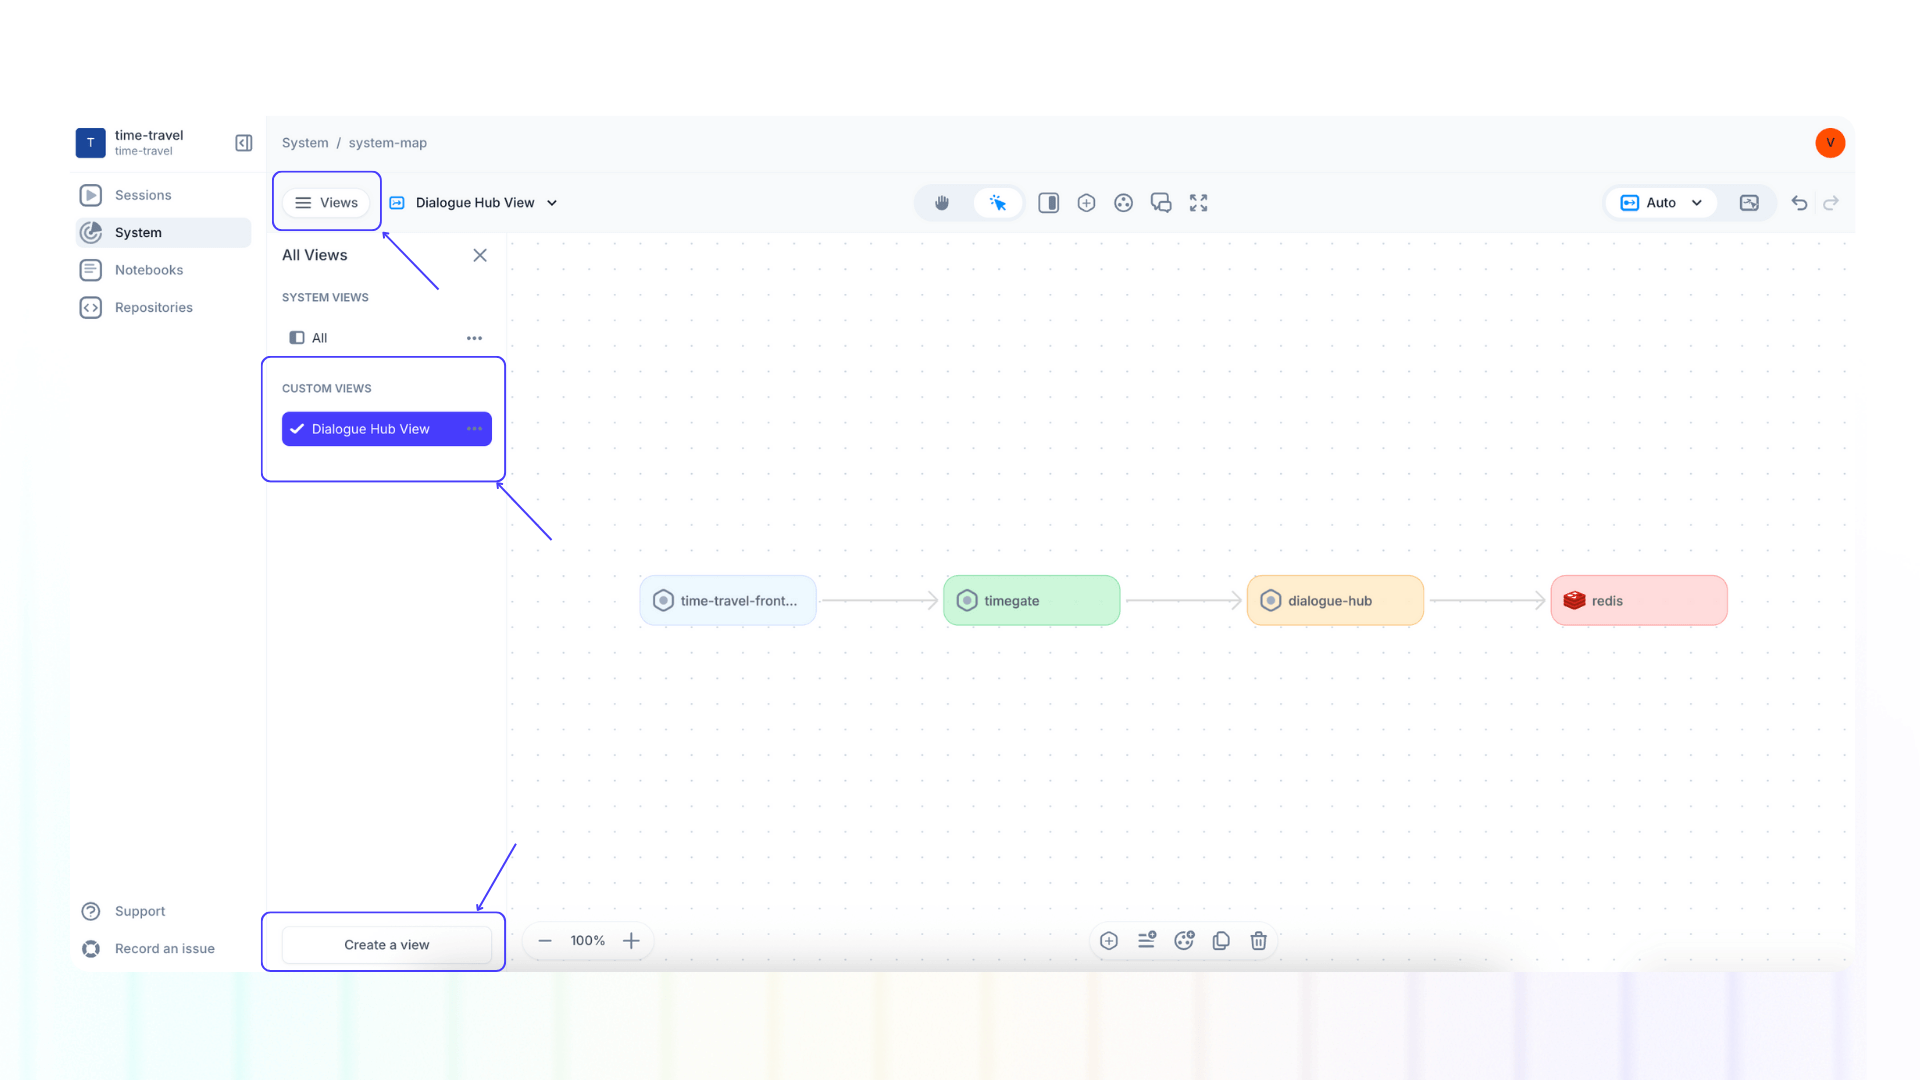Switch to the Repositories section
This screenshot has height=1080, width=1920.
(152, 307)
